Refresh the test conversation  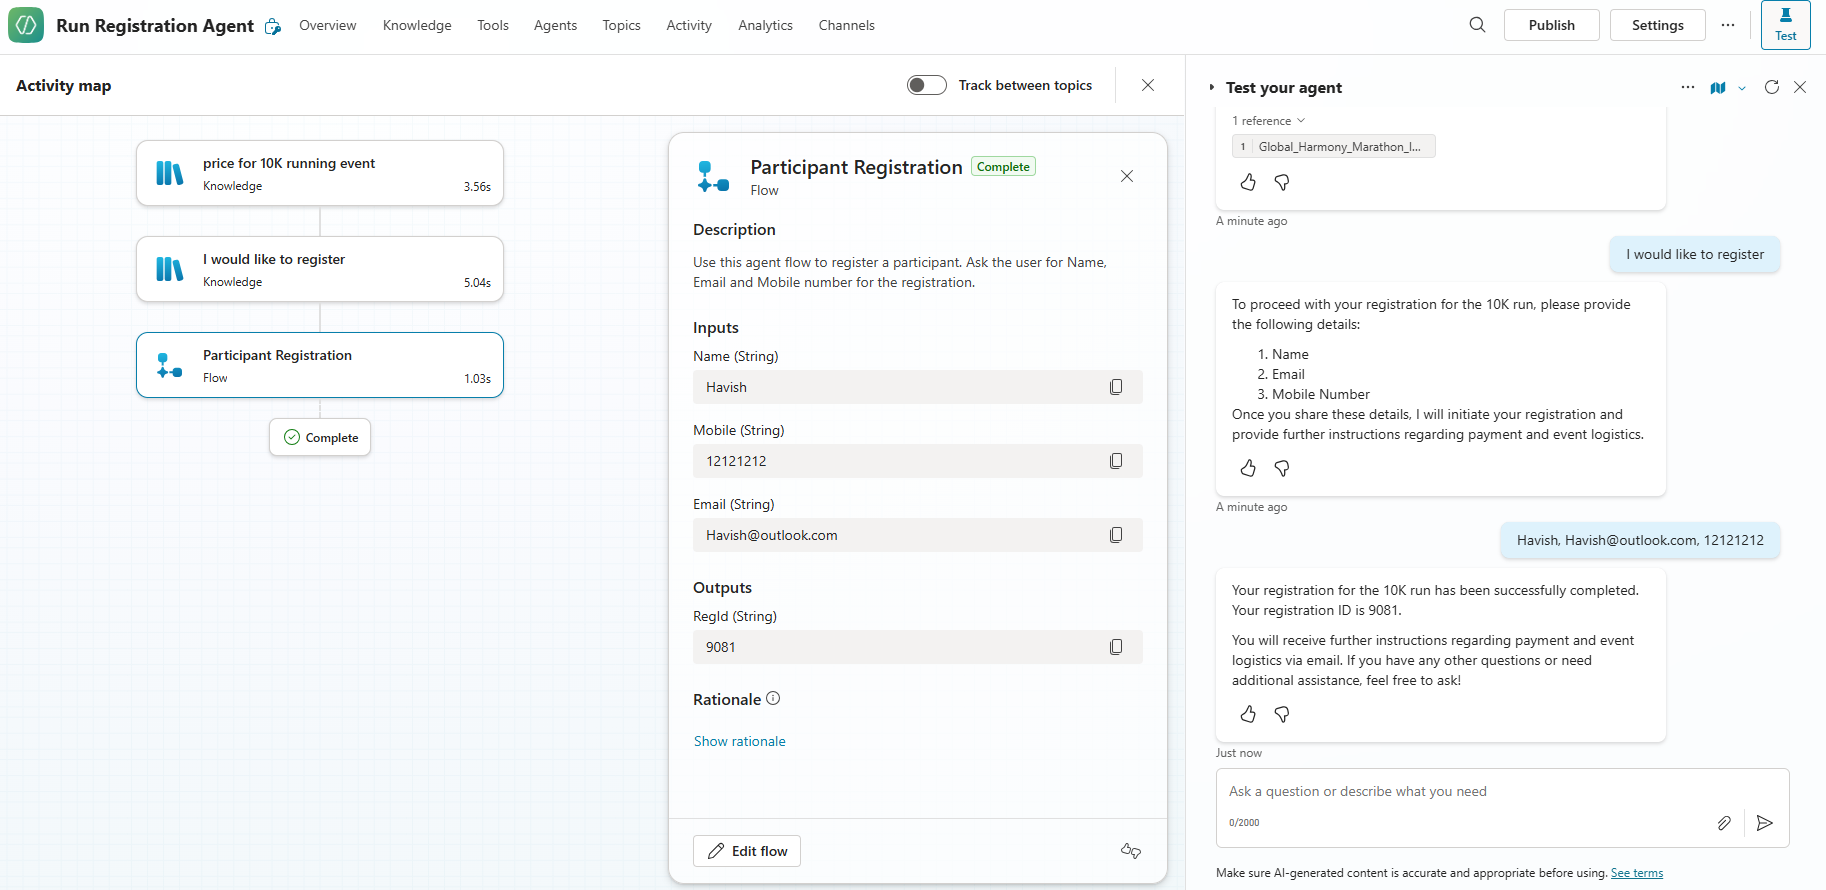pyautogui.click(x=1771, y=87)
